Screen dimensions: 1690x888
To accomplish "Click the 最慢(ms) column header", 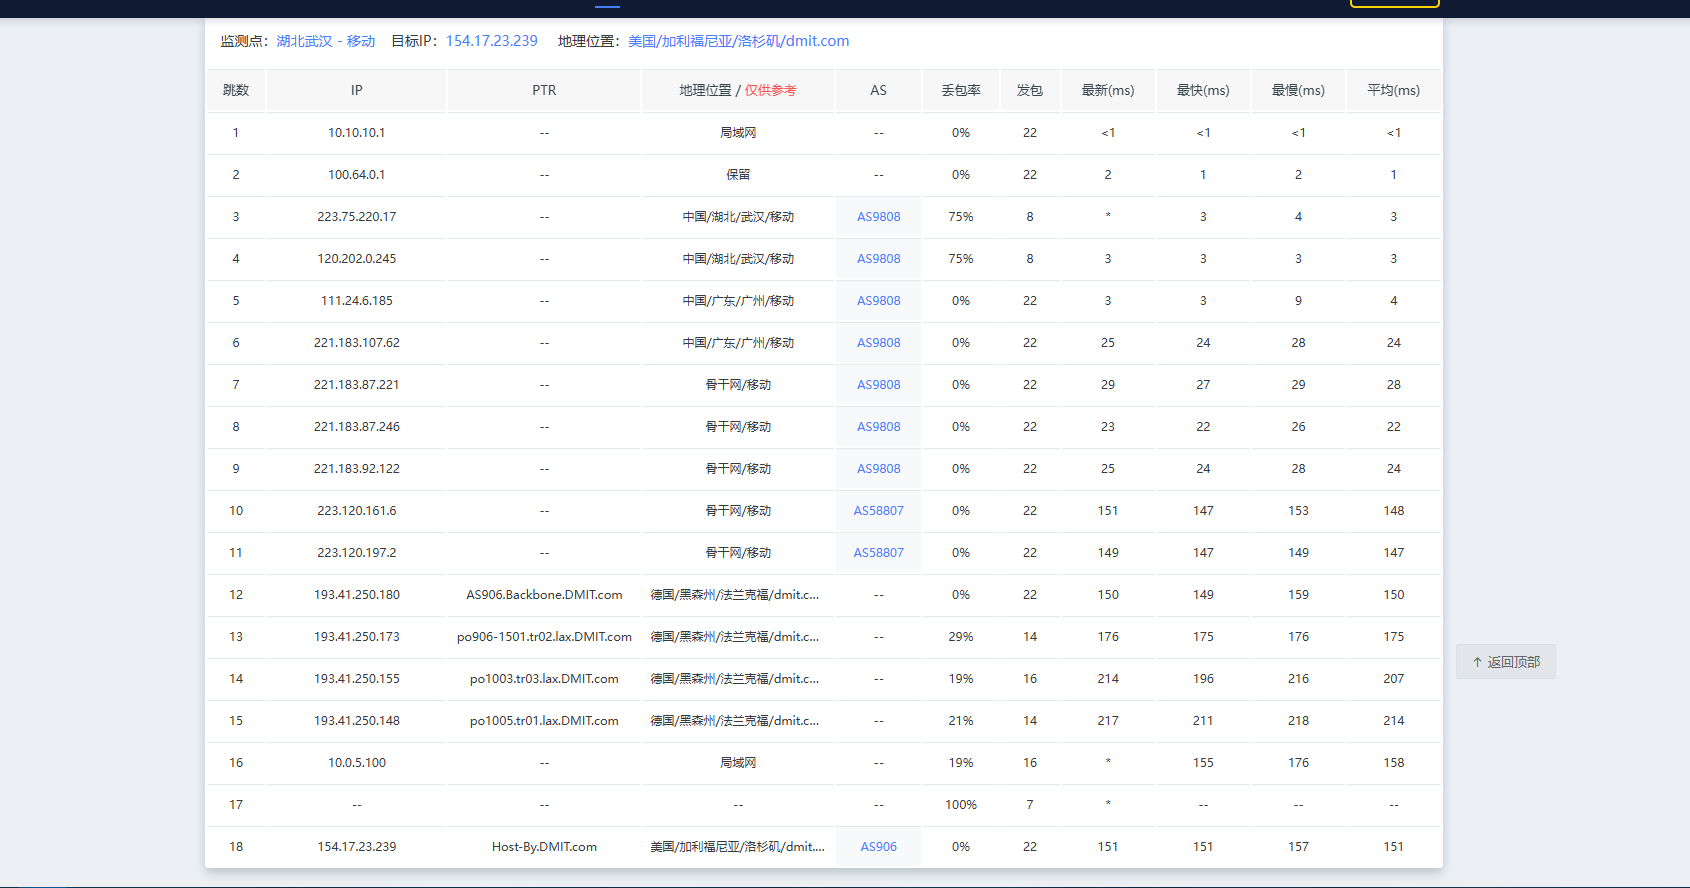I will click(x=1298, y=90).
